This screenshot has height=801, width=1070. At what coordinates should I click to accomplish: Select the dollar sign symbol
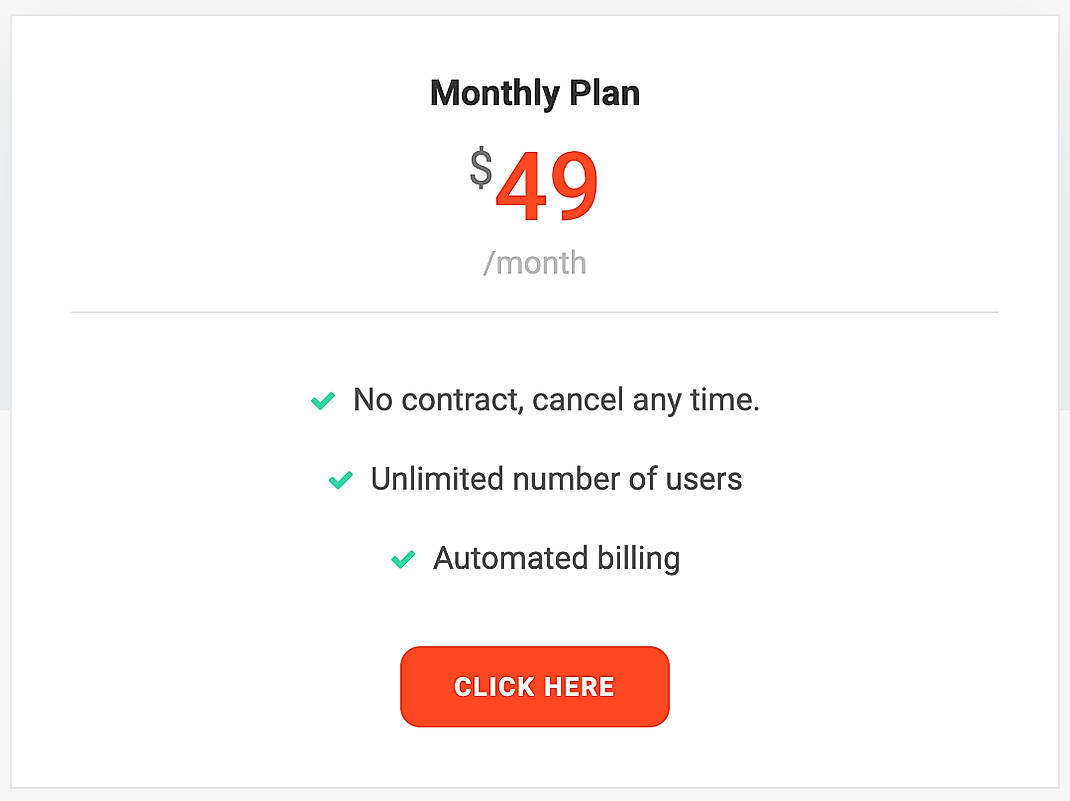[x=482, y=166]
